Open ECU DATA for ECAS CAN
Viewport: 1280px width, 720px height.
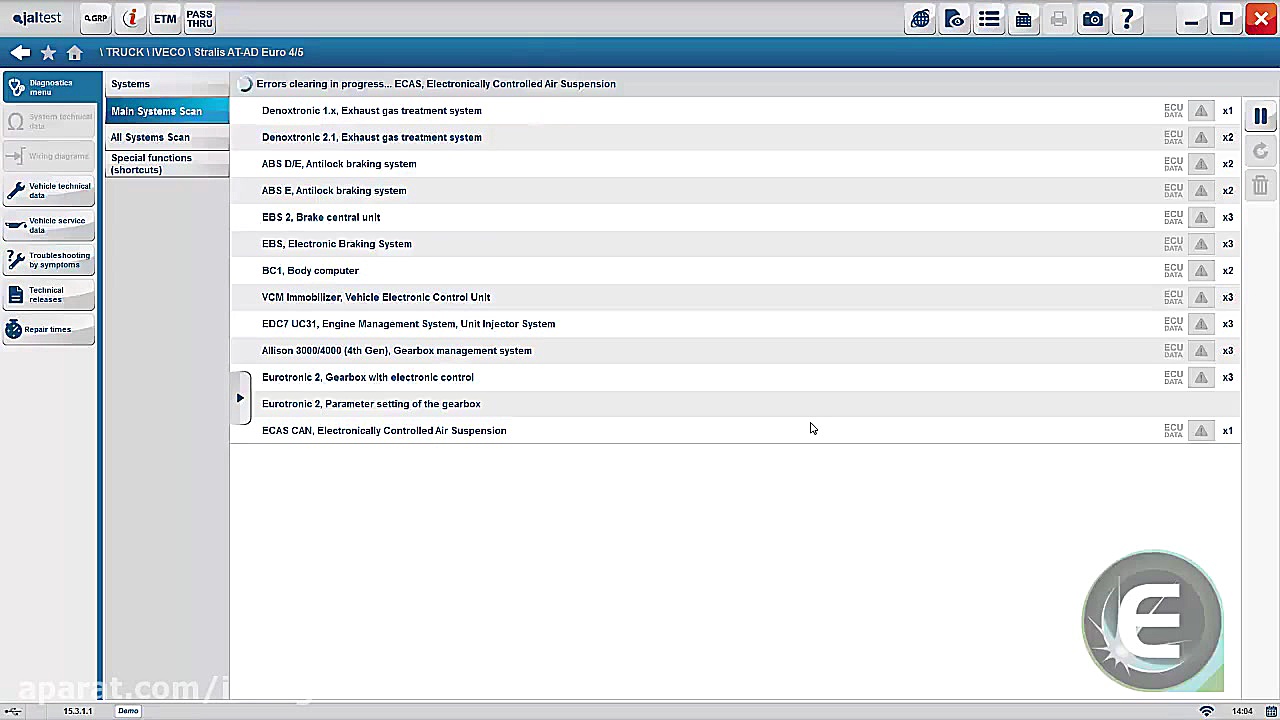click(x=1173, y=430)
